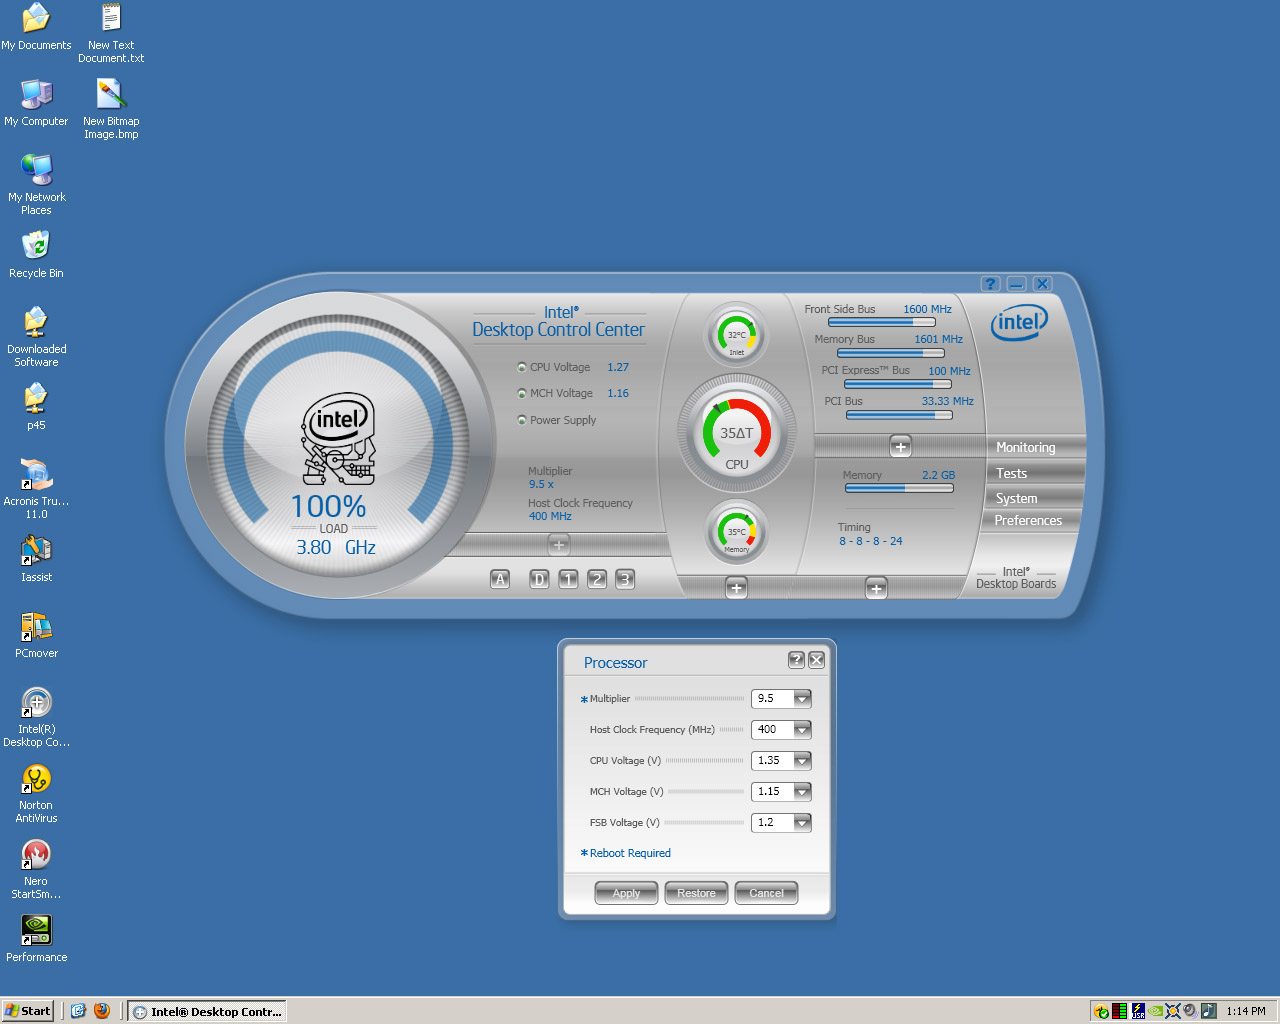Click Intel Desktop Control Center taskbar button
1280x1024 pixels.
(x=208, y=1011)
